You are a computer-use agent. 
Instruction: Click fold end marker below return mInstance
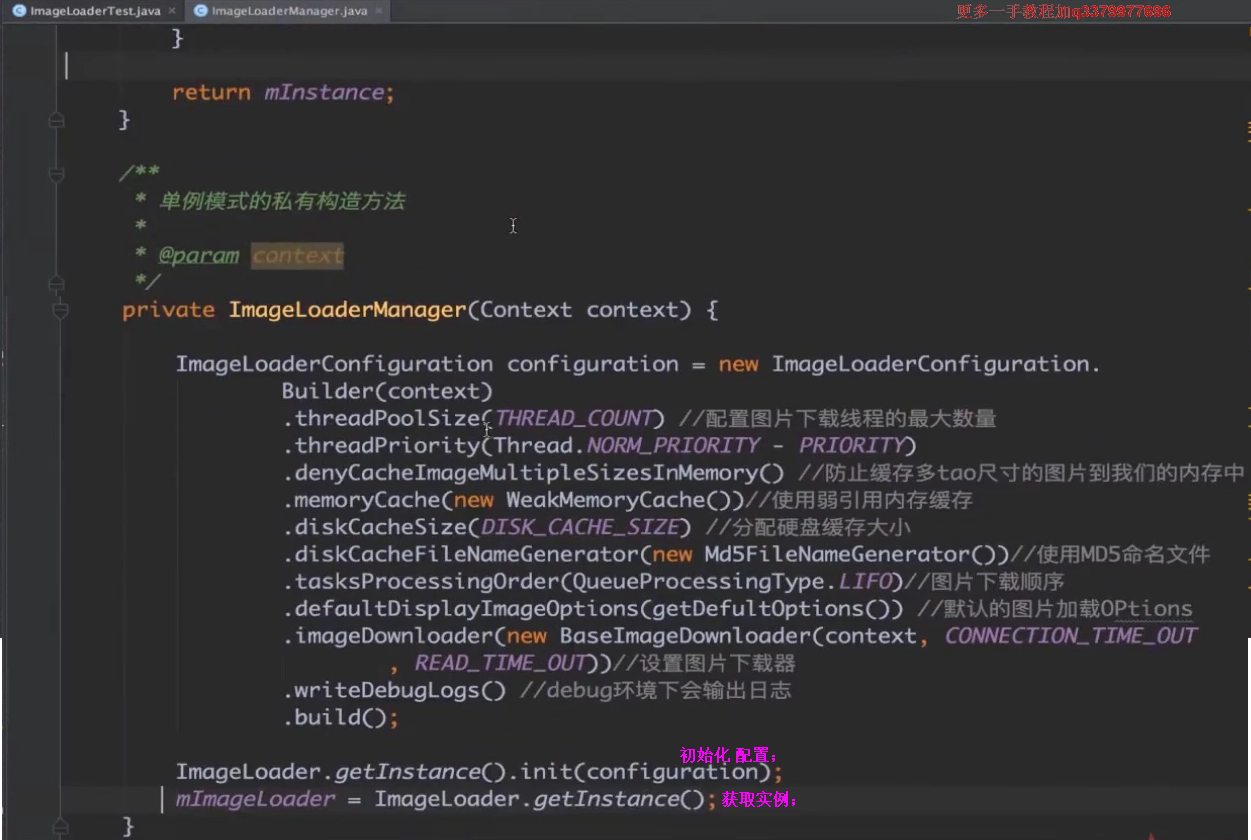(57, 120)
